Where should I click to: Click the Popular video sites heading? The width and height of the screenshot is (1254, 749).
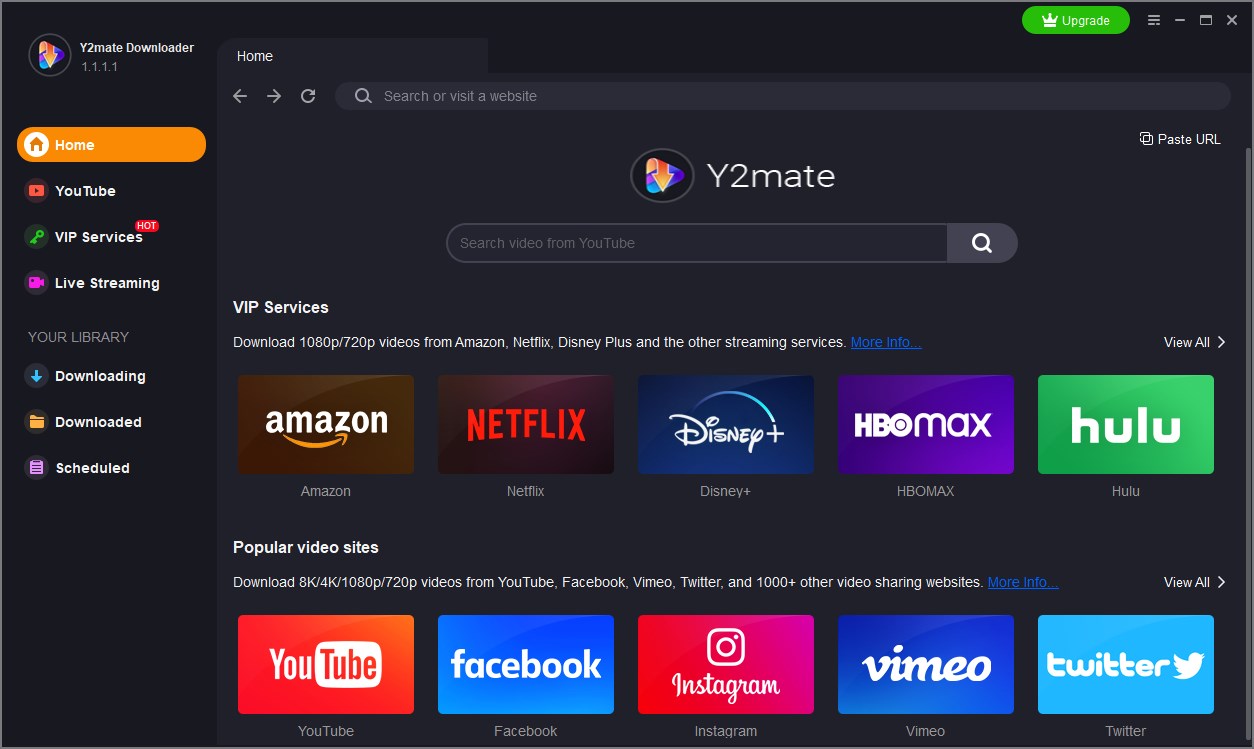tap(306, 547)
